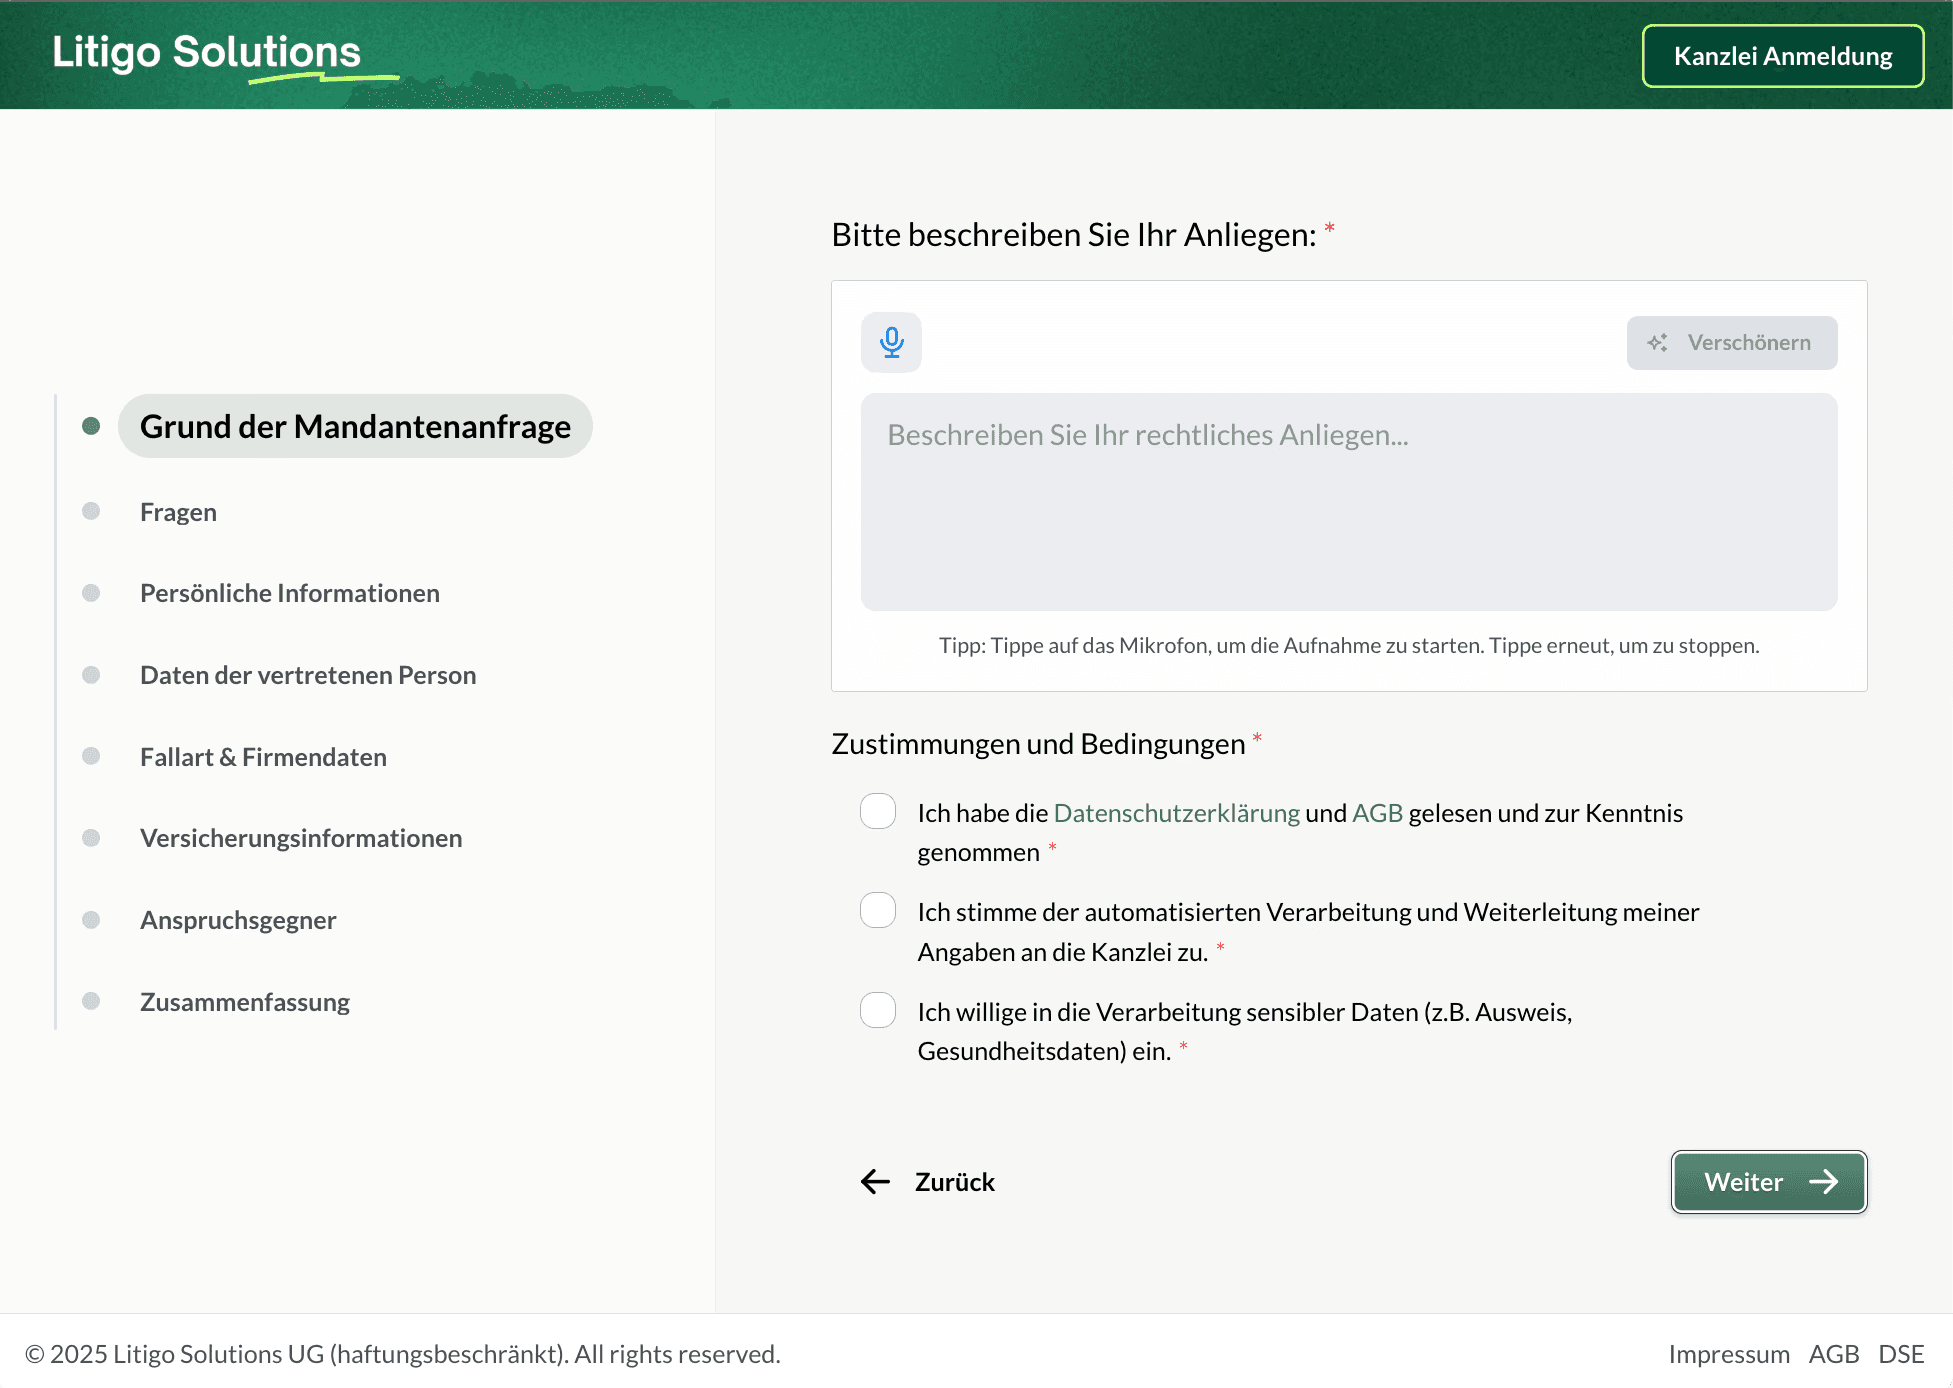Open the Versicherungsinformationen section
1953x1388 pixels.
click(x=301, y=838)
